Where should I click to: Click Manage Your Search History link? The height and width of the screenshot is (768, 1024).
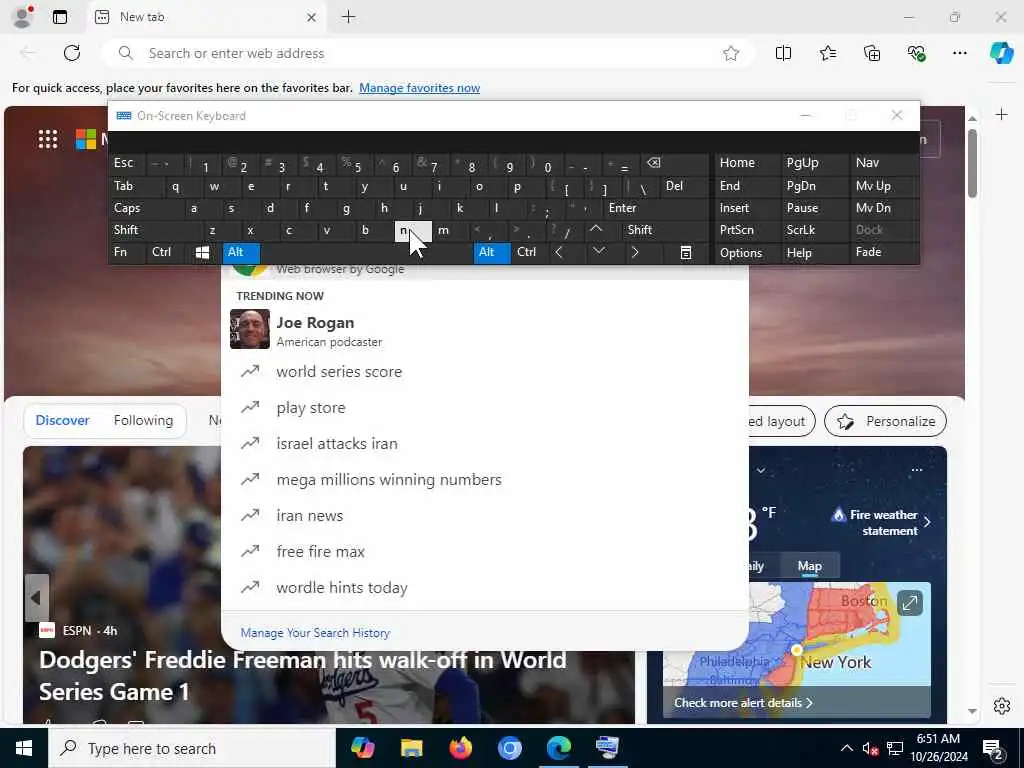(x=315, y=633)
